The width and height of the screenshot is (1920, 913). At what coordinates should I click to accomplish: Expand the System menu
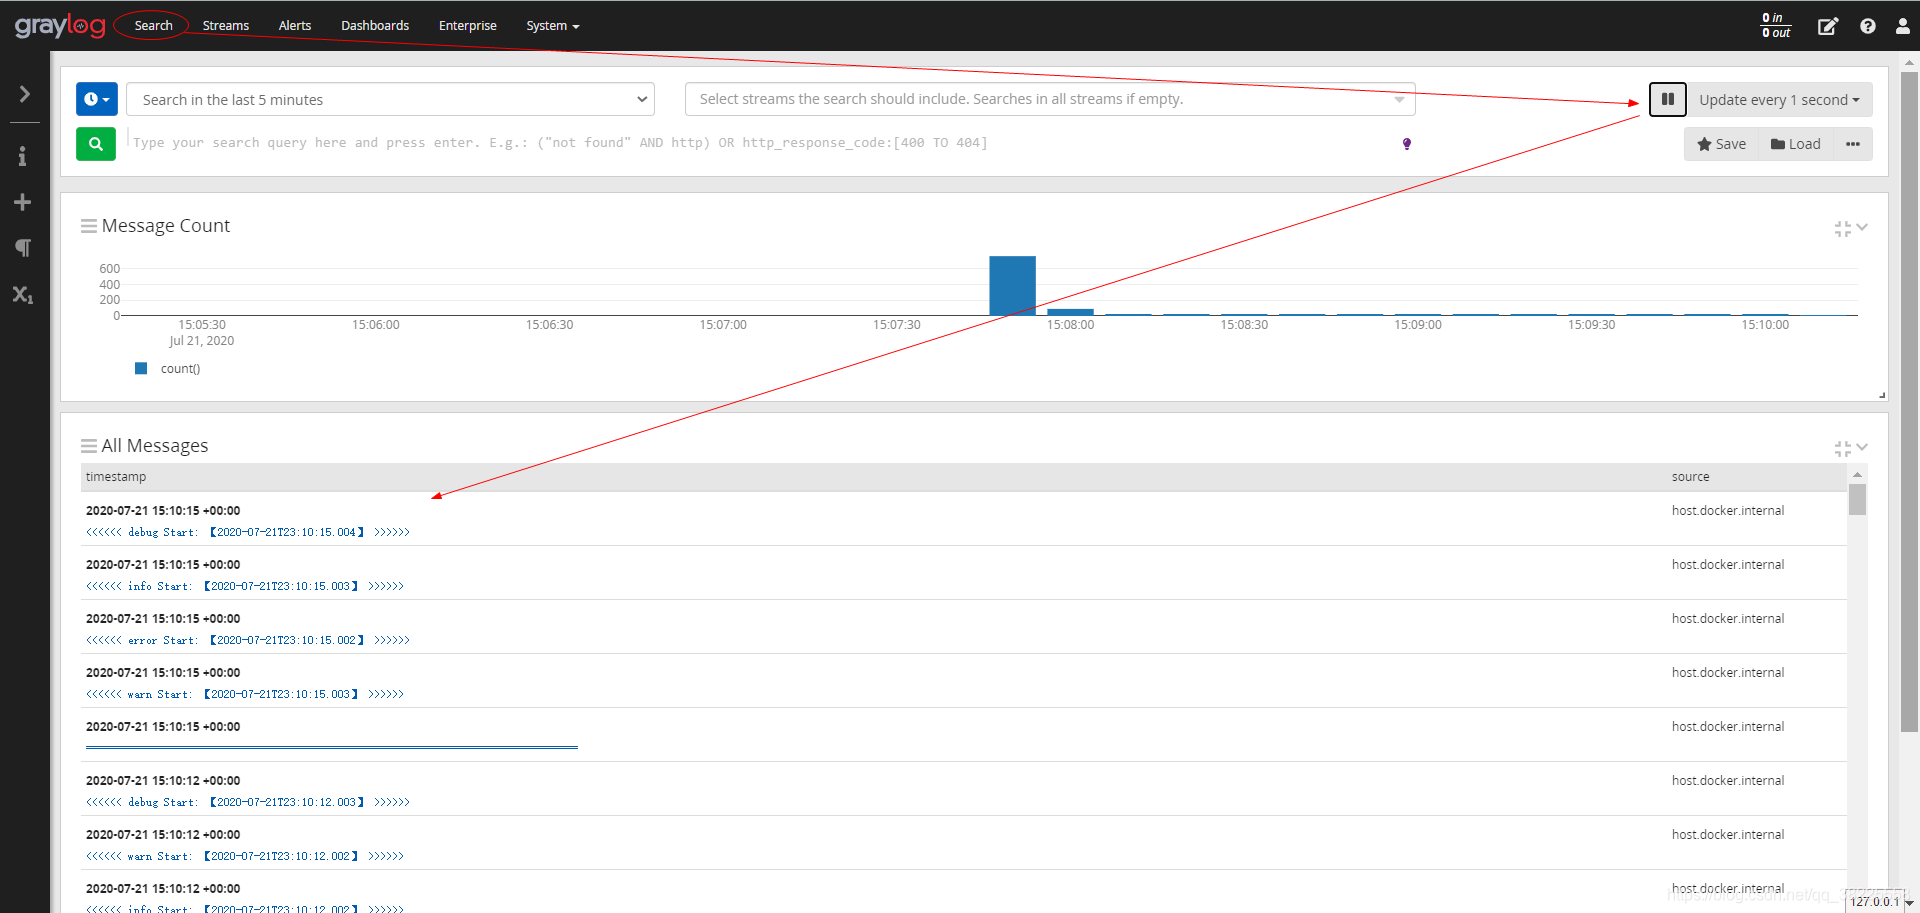click(x=553, y=26)
